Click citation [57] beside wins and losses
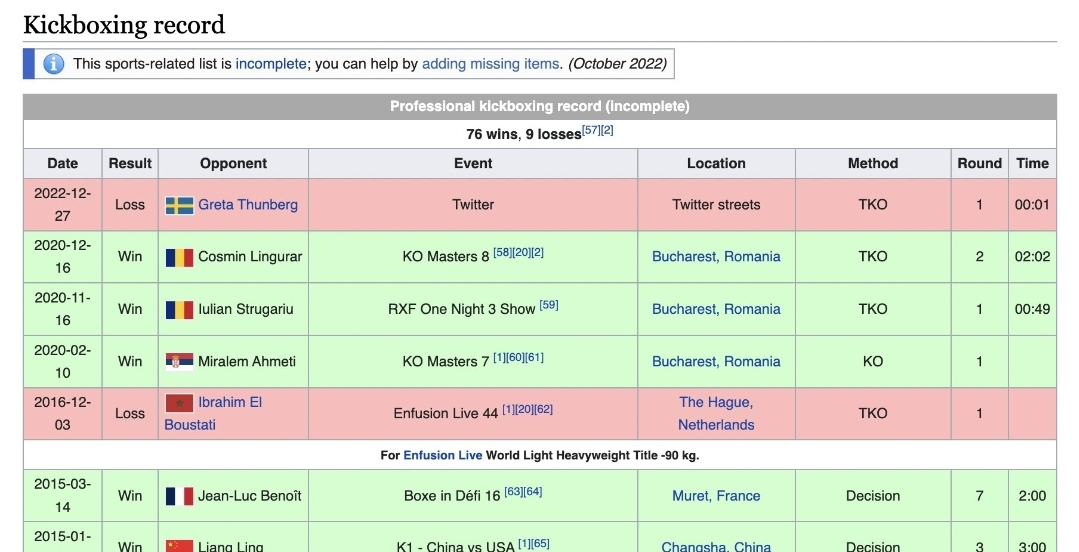The image size is (1079, 552). (591, 130)
